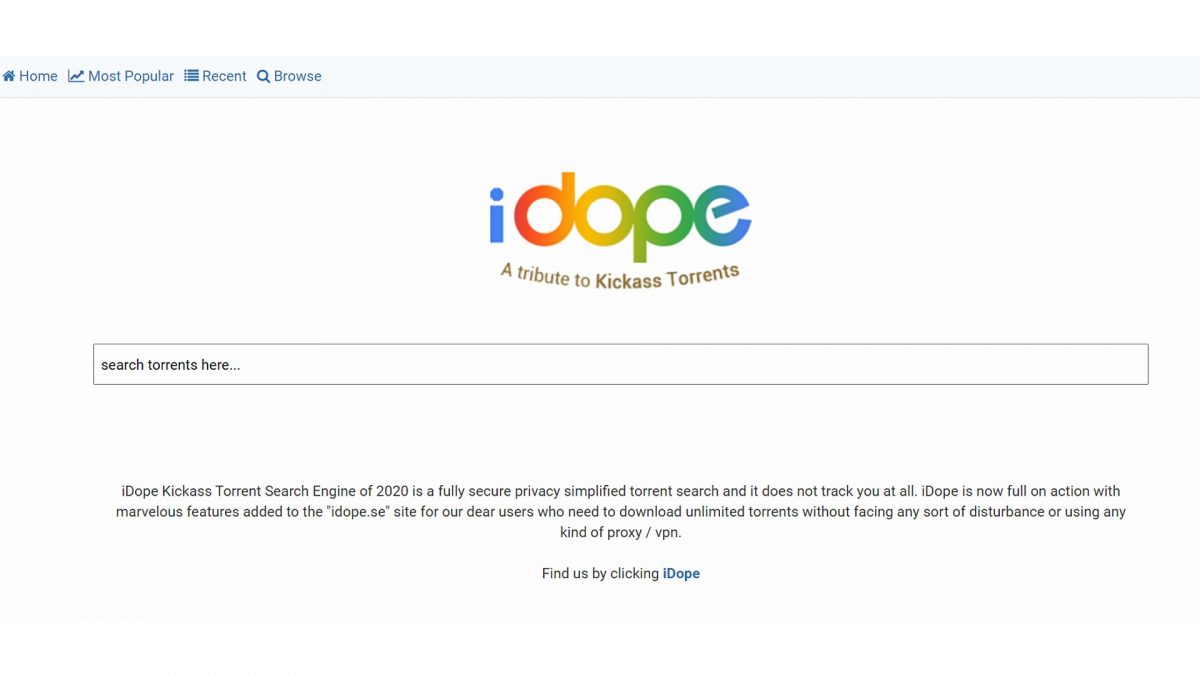Viewport: 1200px width, 675px height.
Task: Click the house icon beside Home
Action: click(9, 76)
